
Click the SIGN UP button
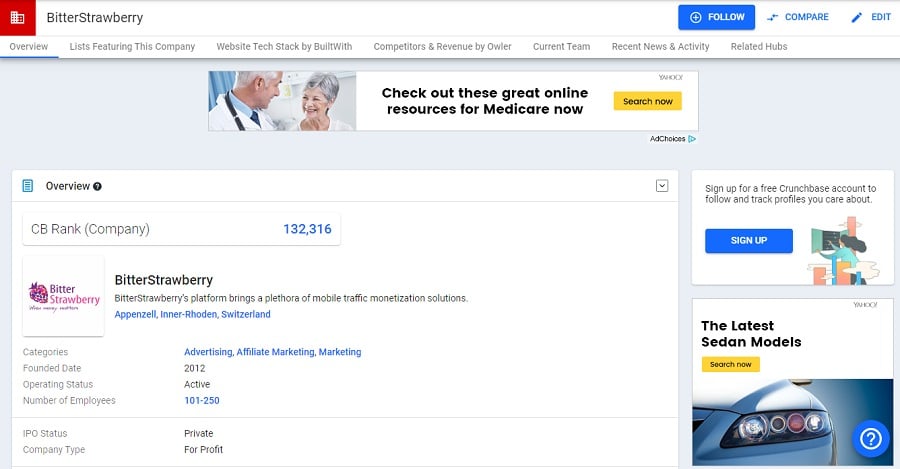click(748, 241)
